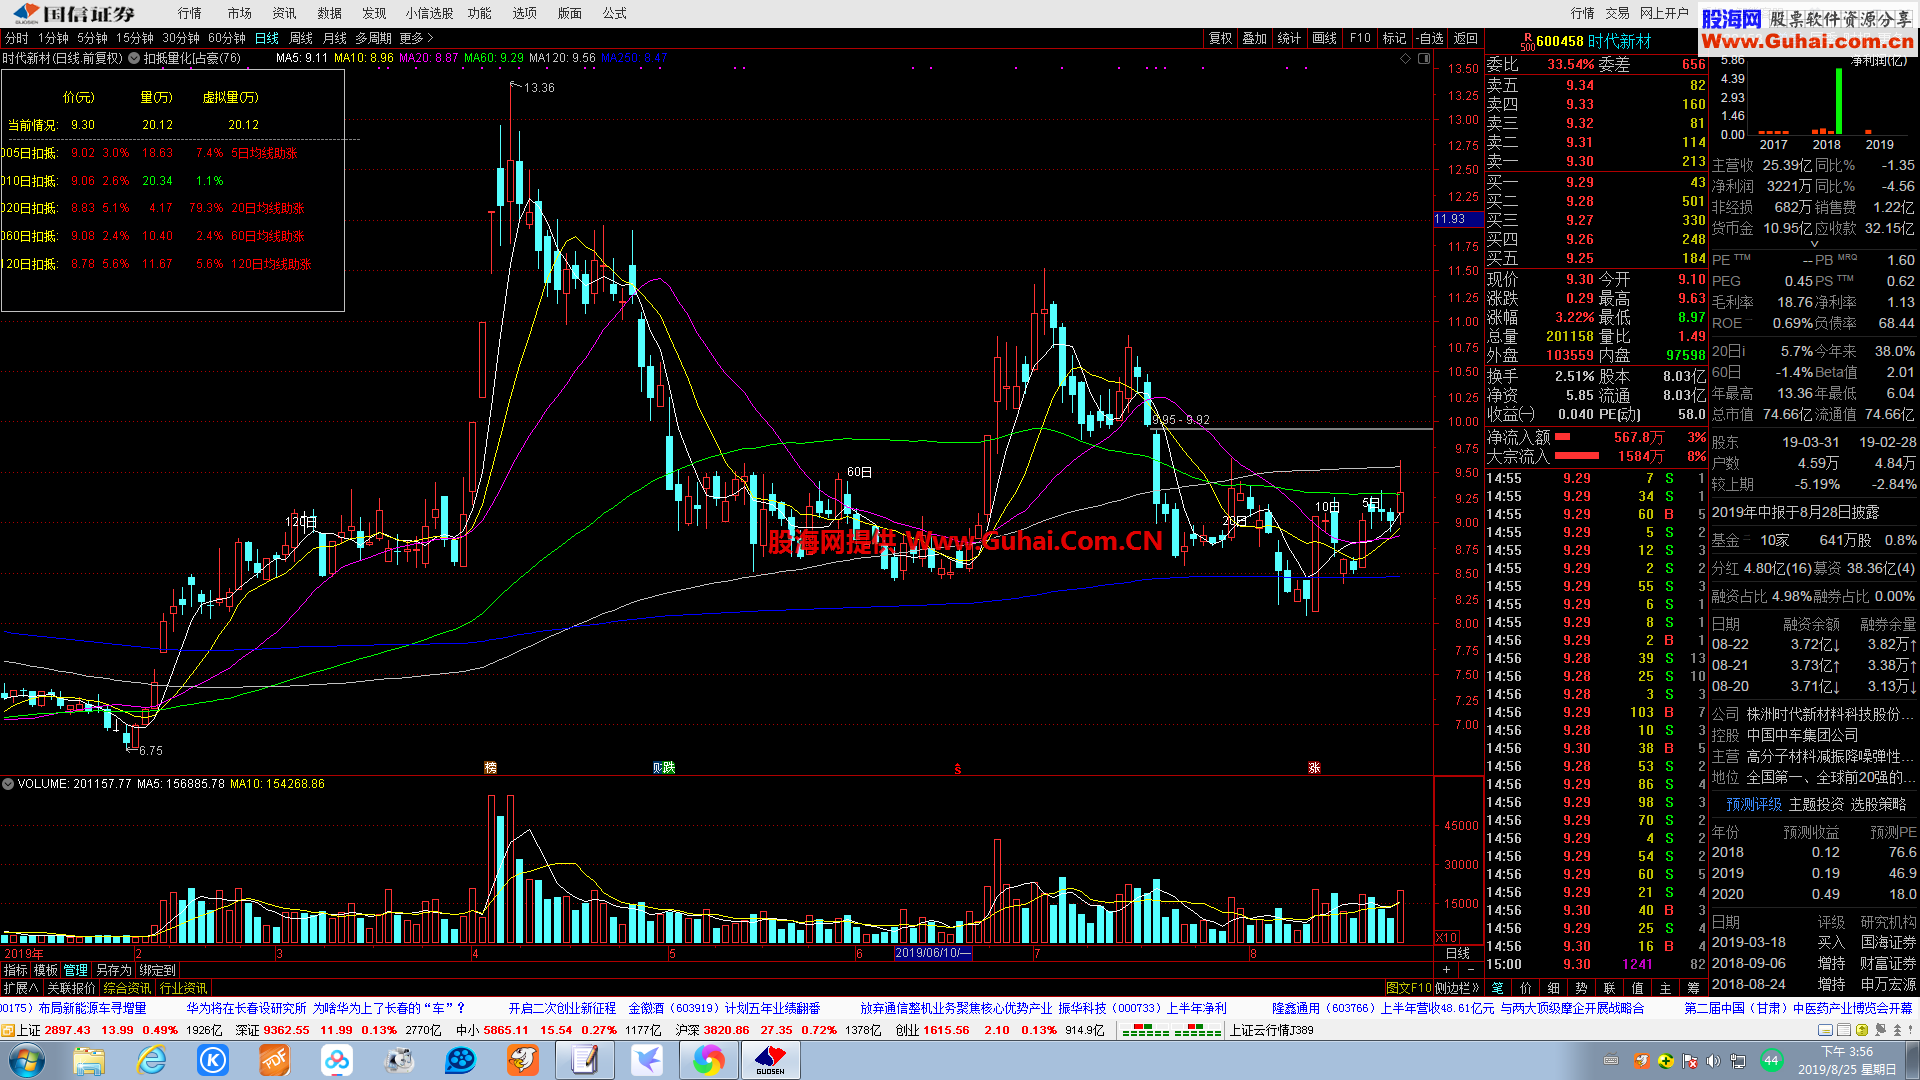The width and height of the screenshot is (1920, 1080).
Task: Open the 多周期 view
Action: coord(373,38)
